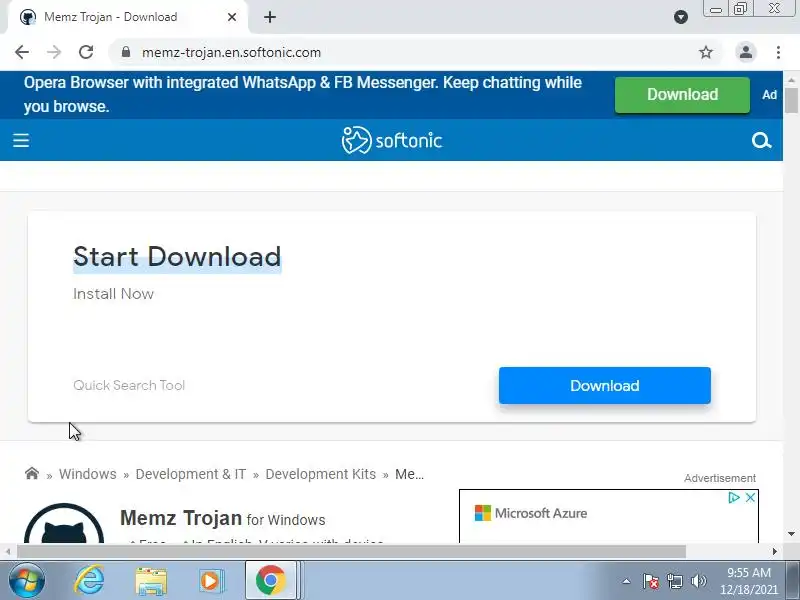Click the horizontal scrollbar right arrow

(x=775, y=552)
